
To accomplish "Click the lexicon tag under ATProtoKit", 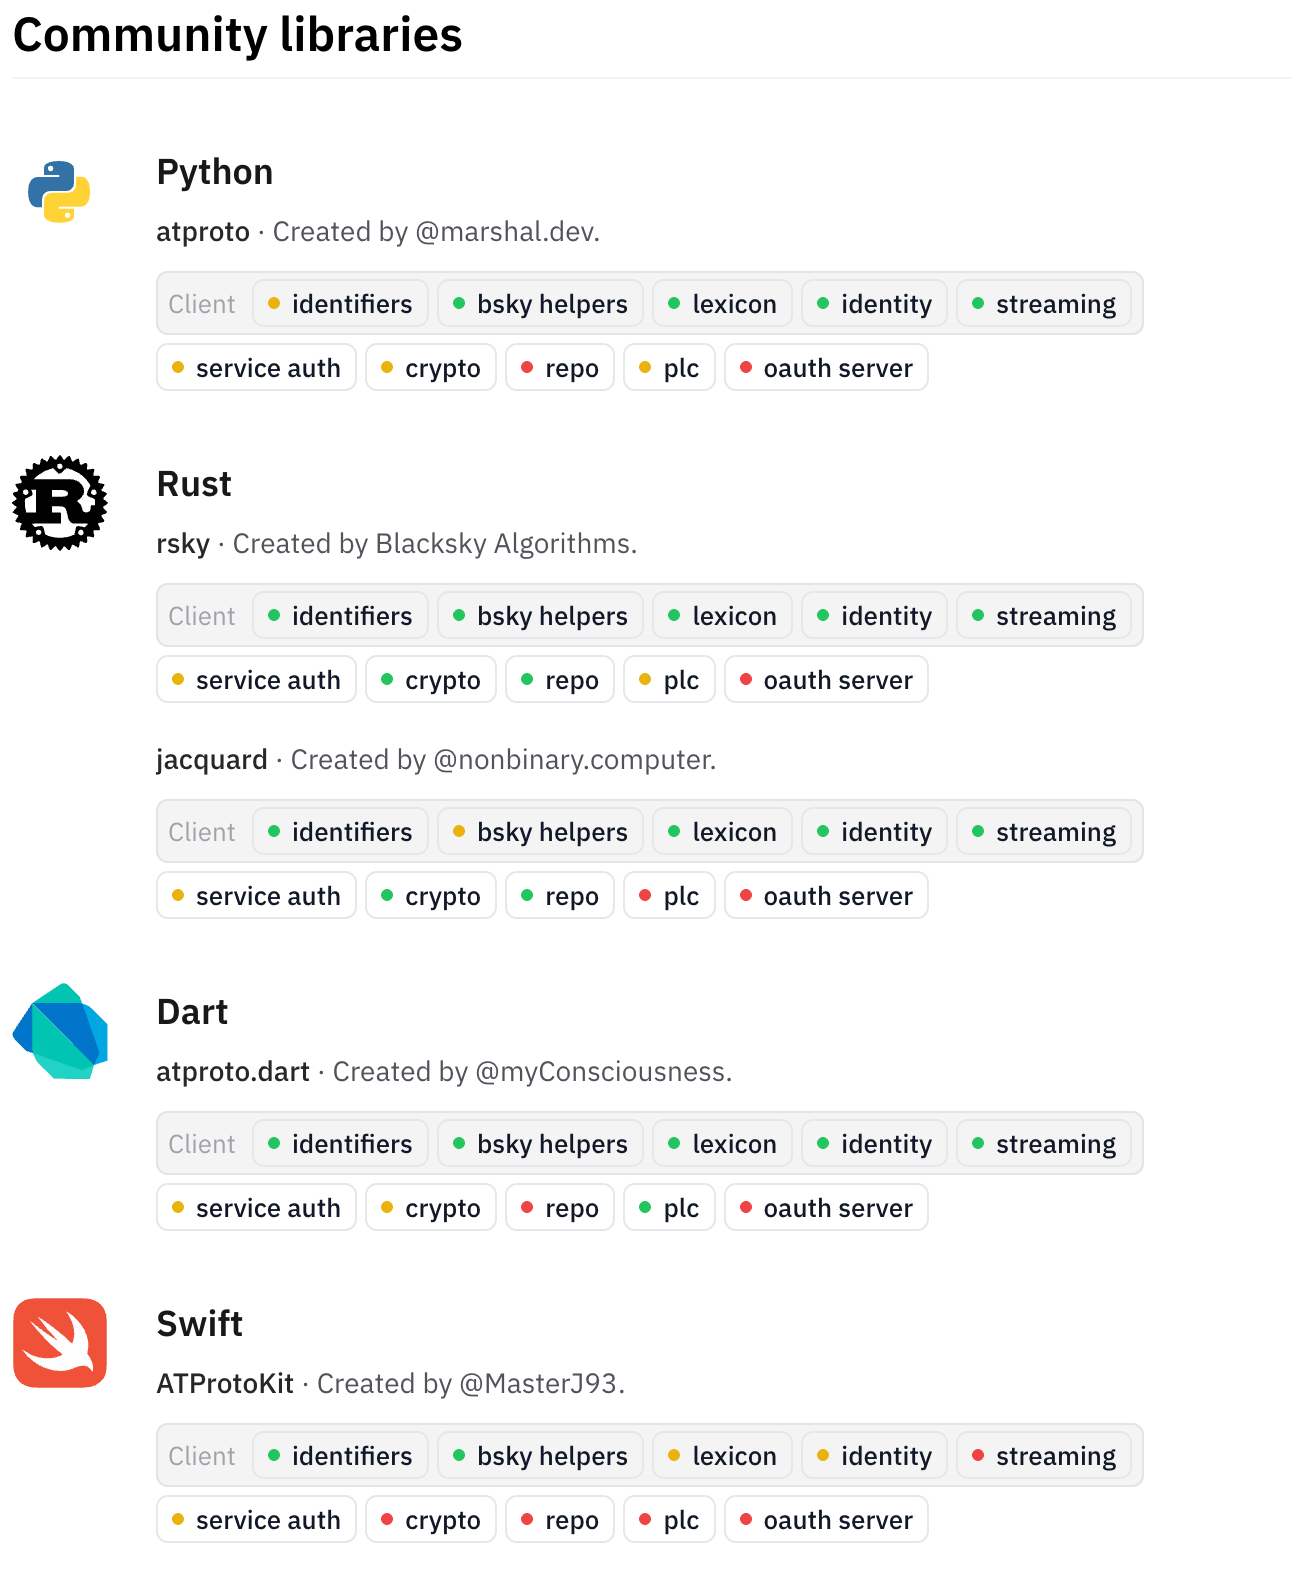I will [722, 1456].
